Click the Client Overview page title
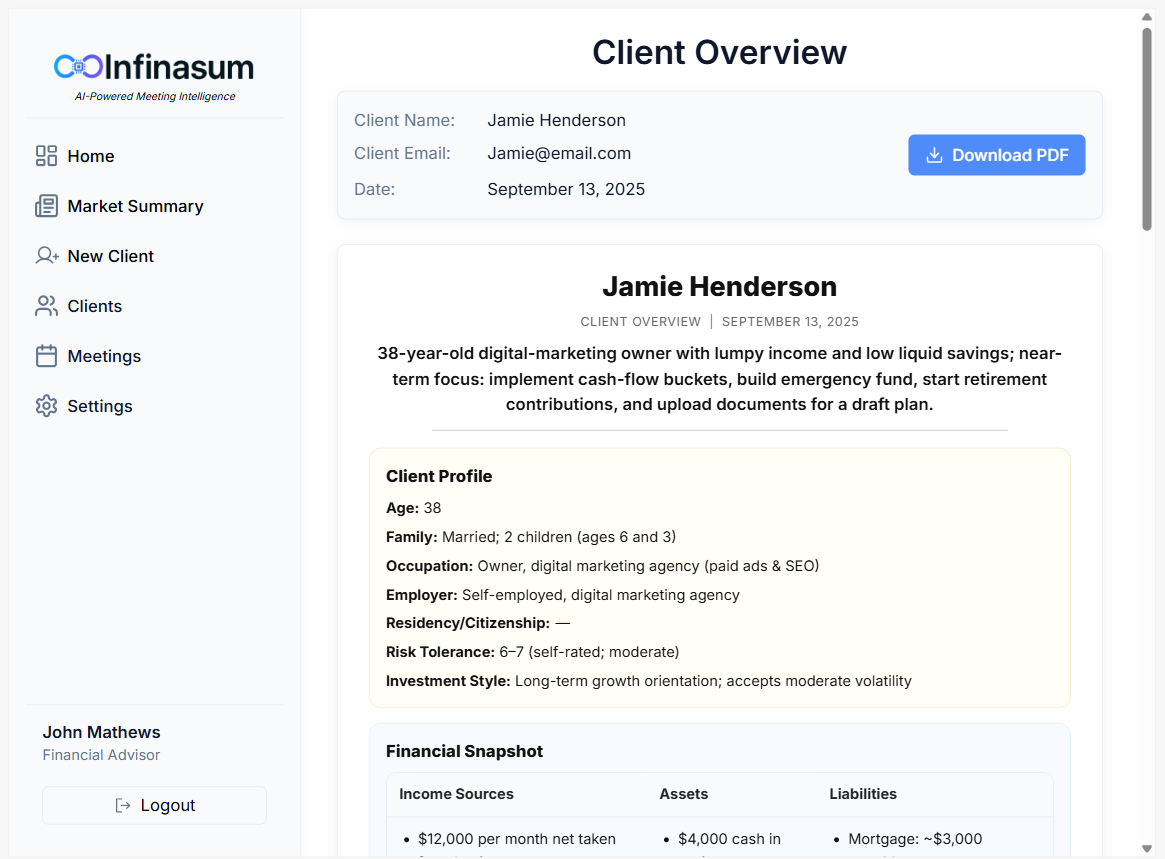This screenshot has width=1165, height=859. tap(719, 53)
